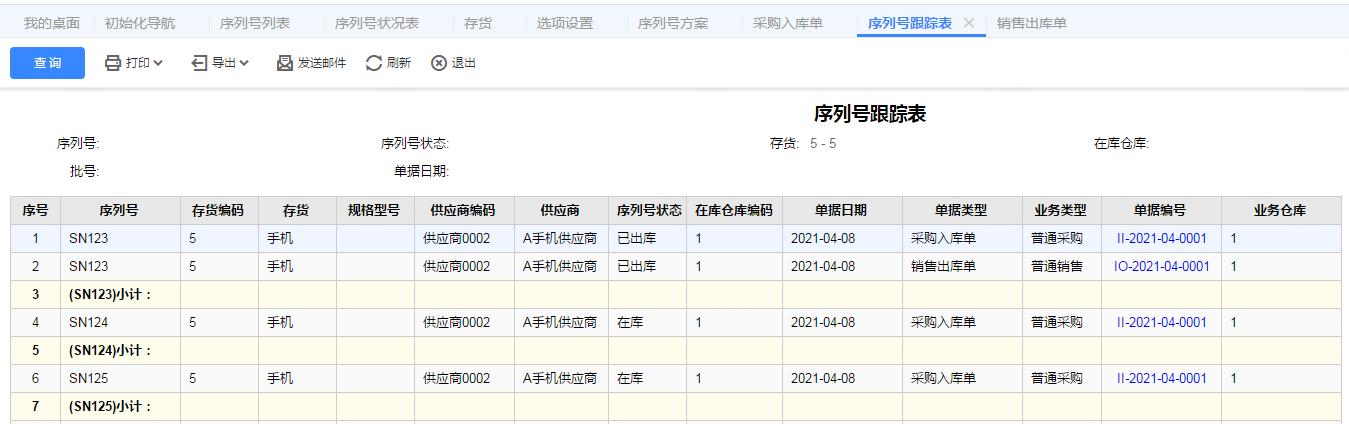The image size is (1349, 424).
Task: Select the (SN124)小计 subtotal row
Action: [110, 351]
